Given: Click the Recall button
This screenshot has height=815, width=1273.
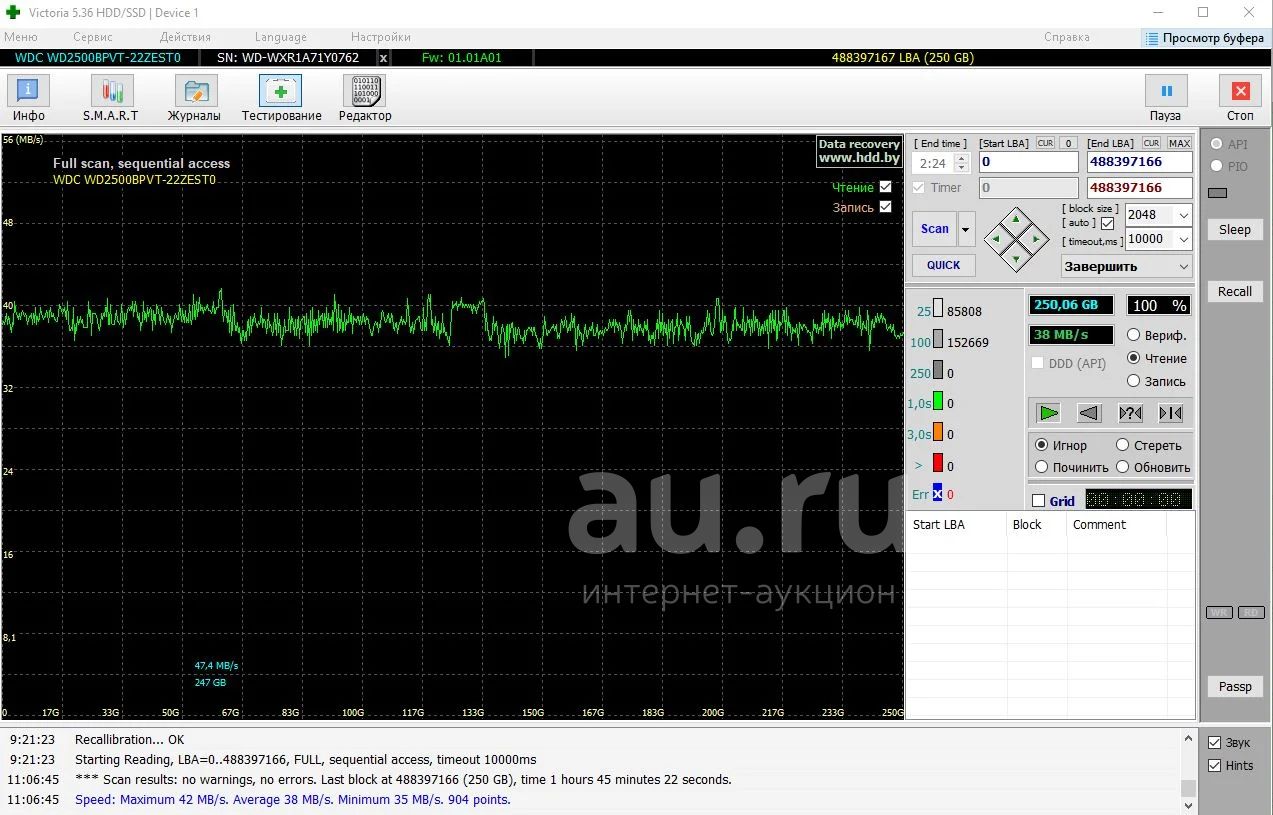Looking at the screenshot, I should pos(1235,291).
